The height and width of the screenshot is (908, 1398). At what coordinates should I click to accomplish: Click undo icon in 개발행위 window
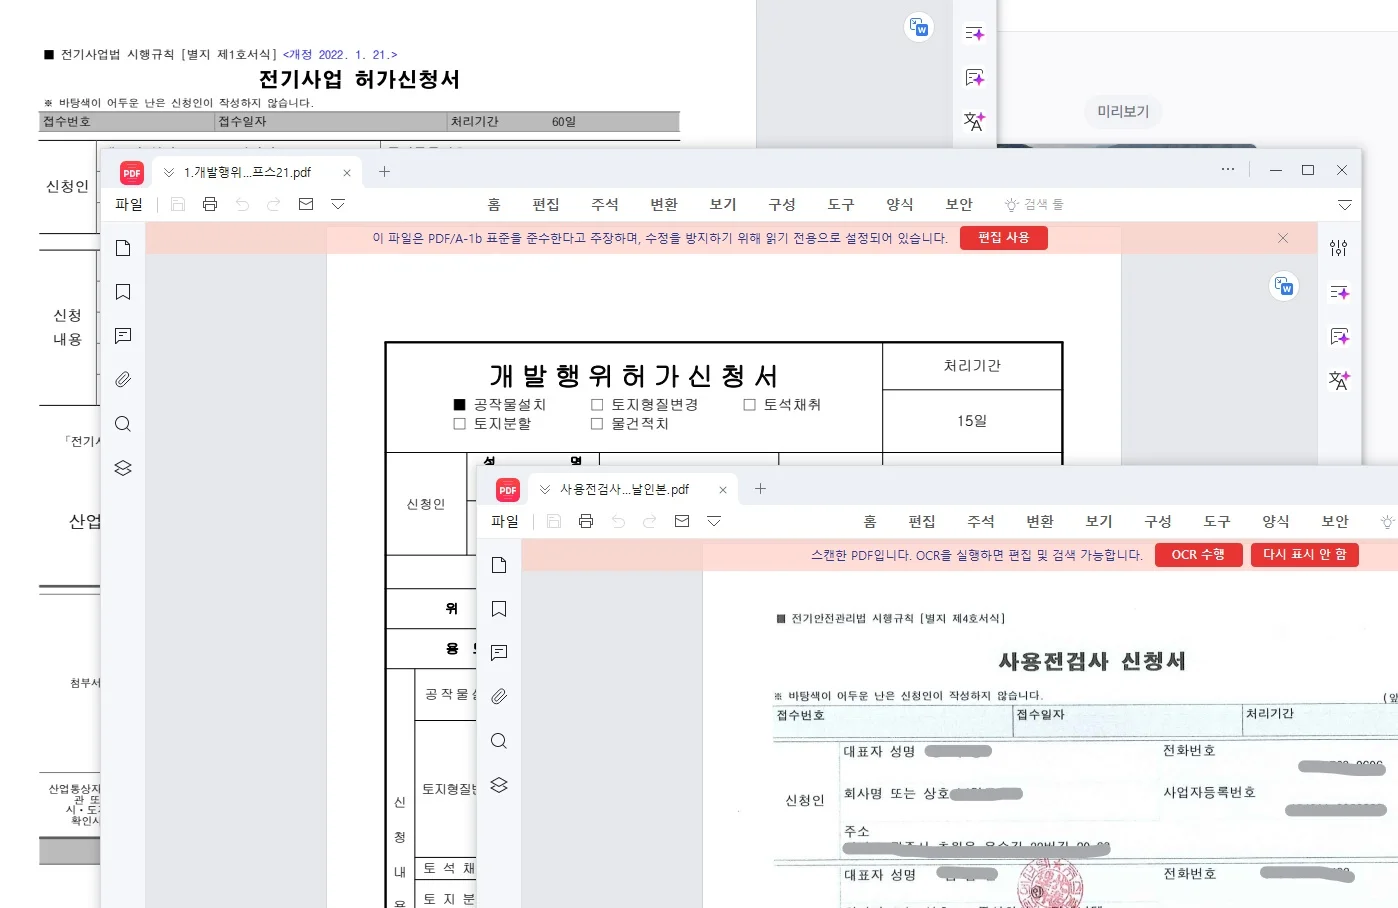(x=242, y=204)
